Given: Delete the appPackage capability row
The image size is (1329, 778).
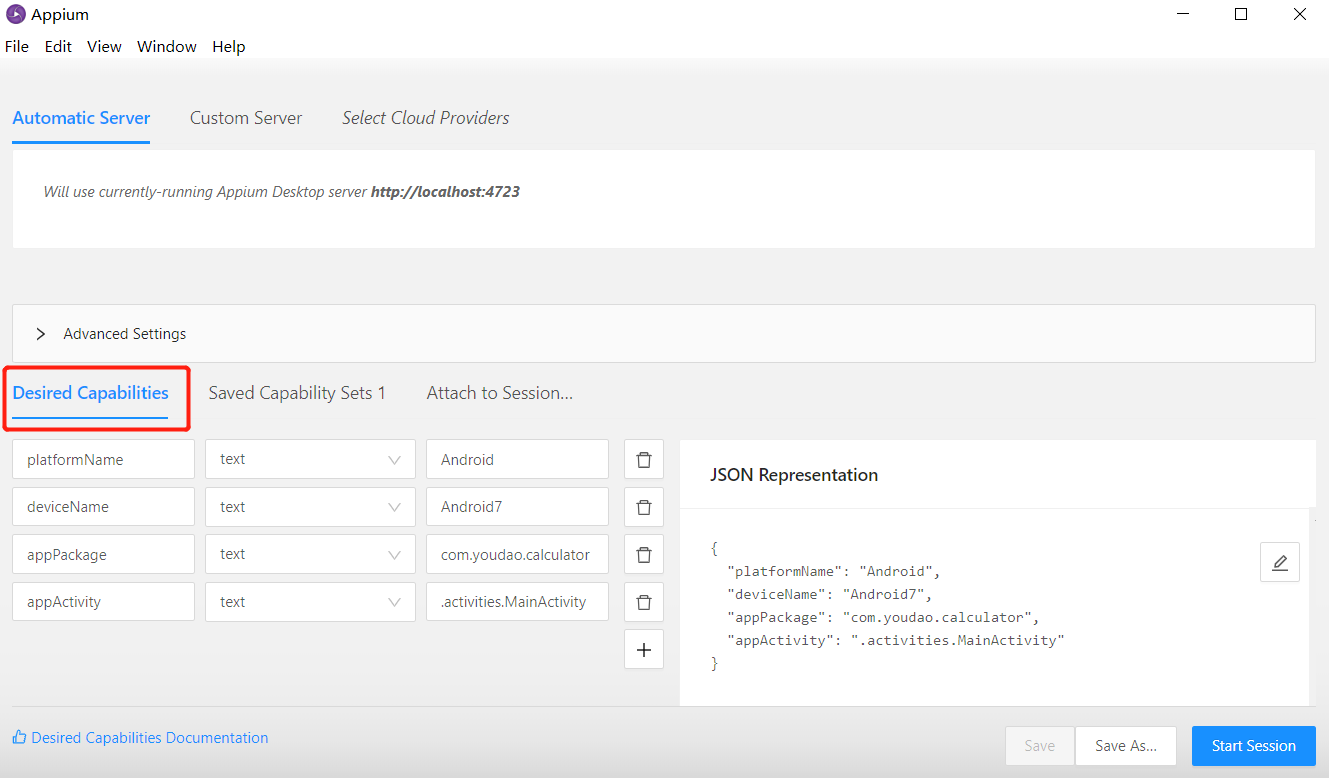Looking at the screenshot, I should pyautogui.click(x=644, y=554).
